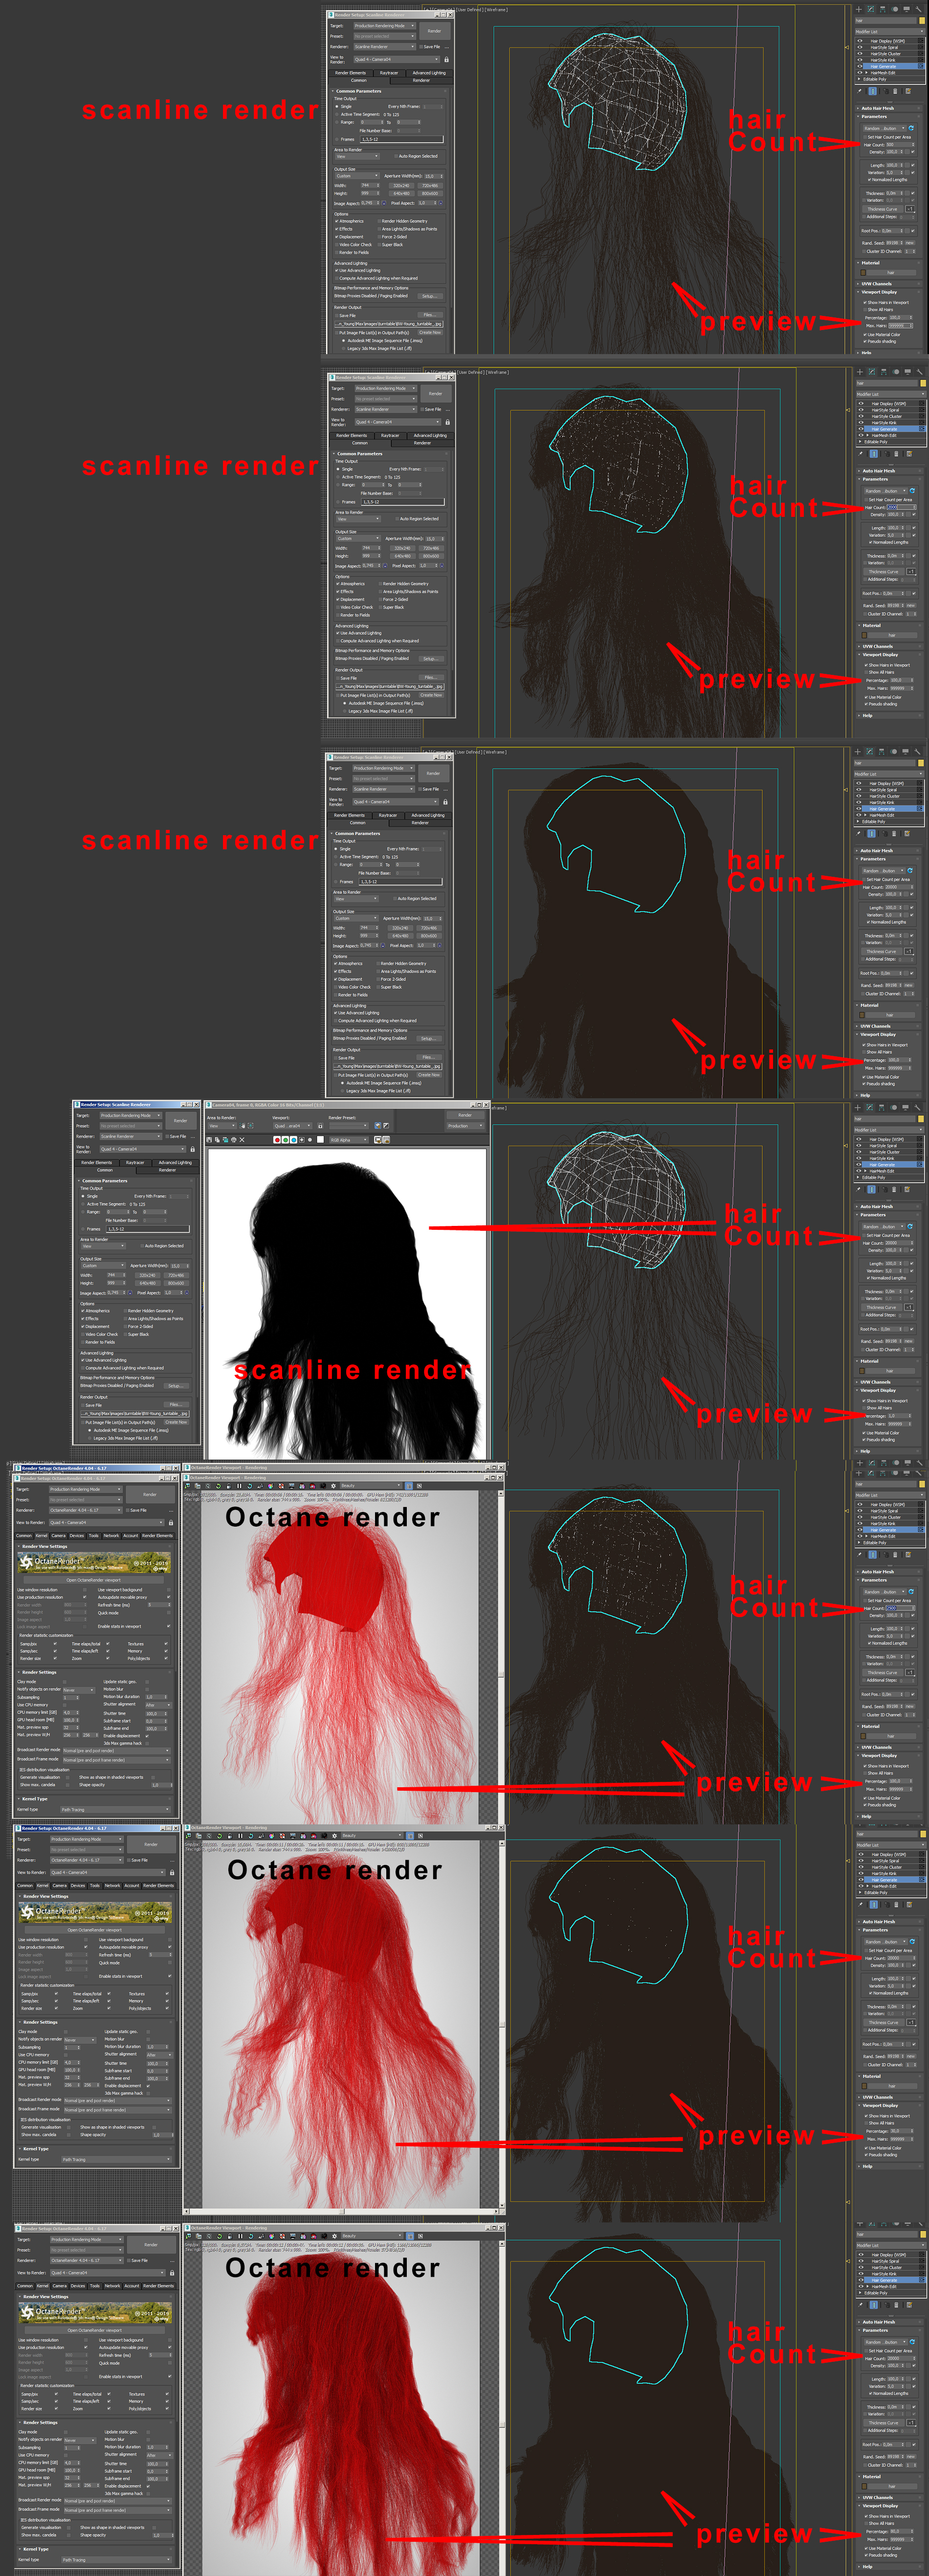Click the ×1 thickness multiplier in topmost Parameters rollout
The height and width of the screenshot is (2576, 929).
[x=909, y=209]
